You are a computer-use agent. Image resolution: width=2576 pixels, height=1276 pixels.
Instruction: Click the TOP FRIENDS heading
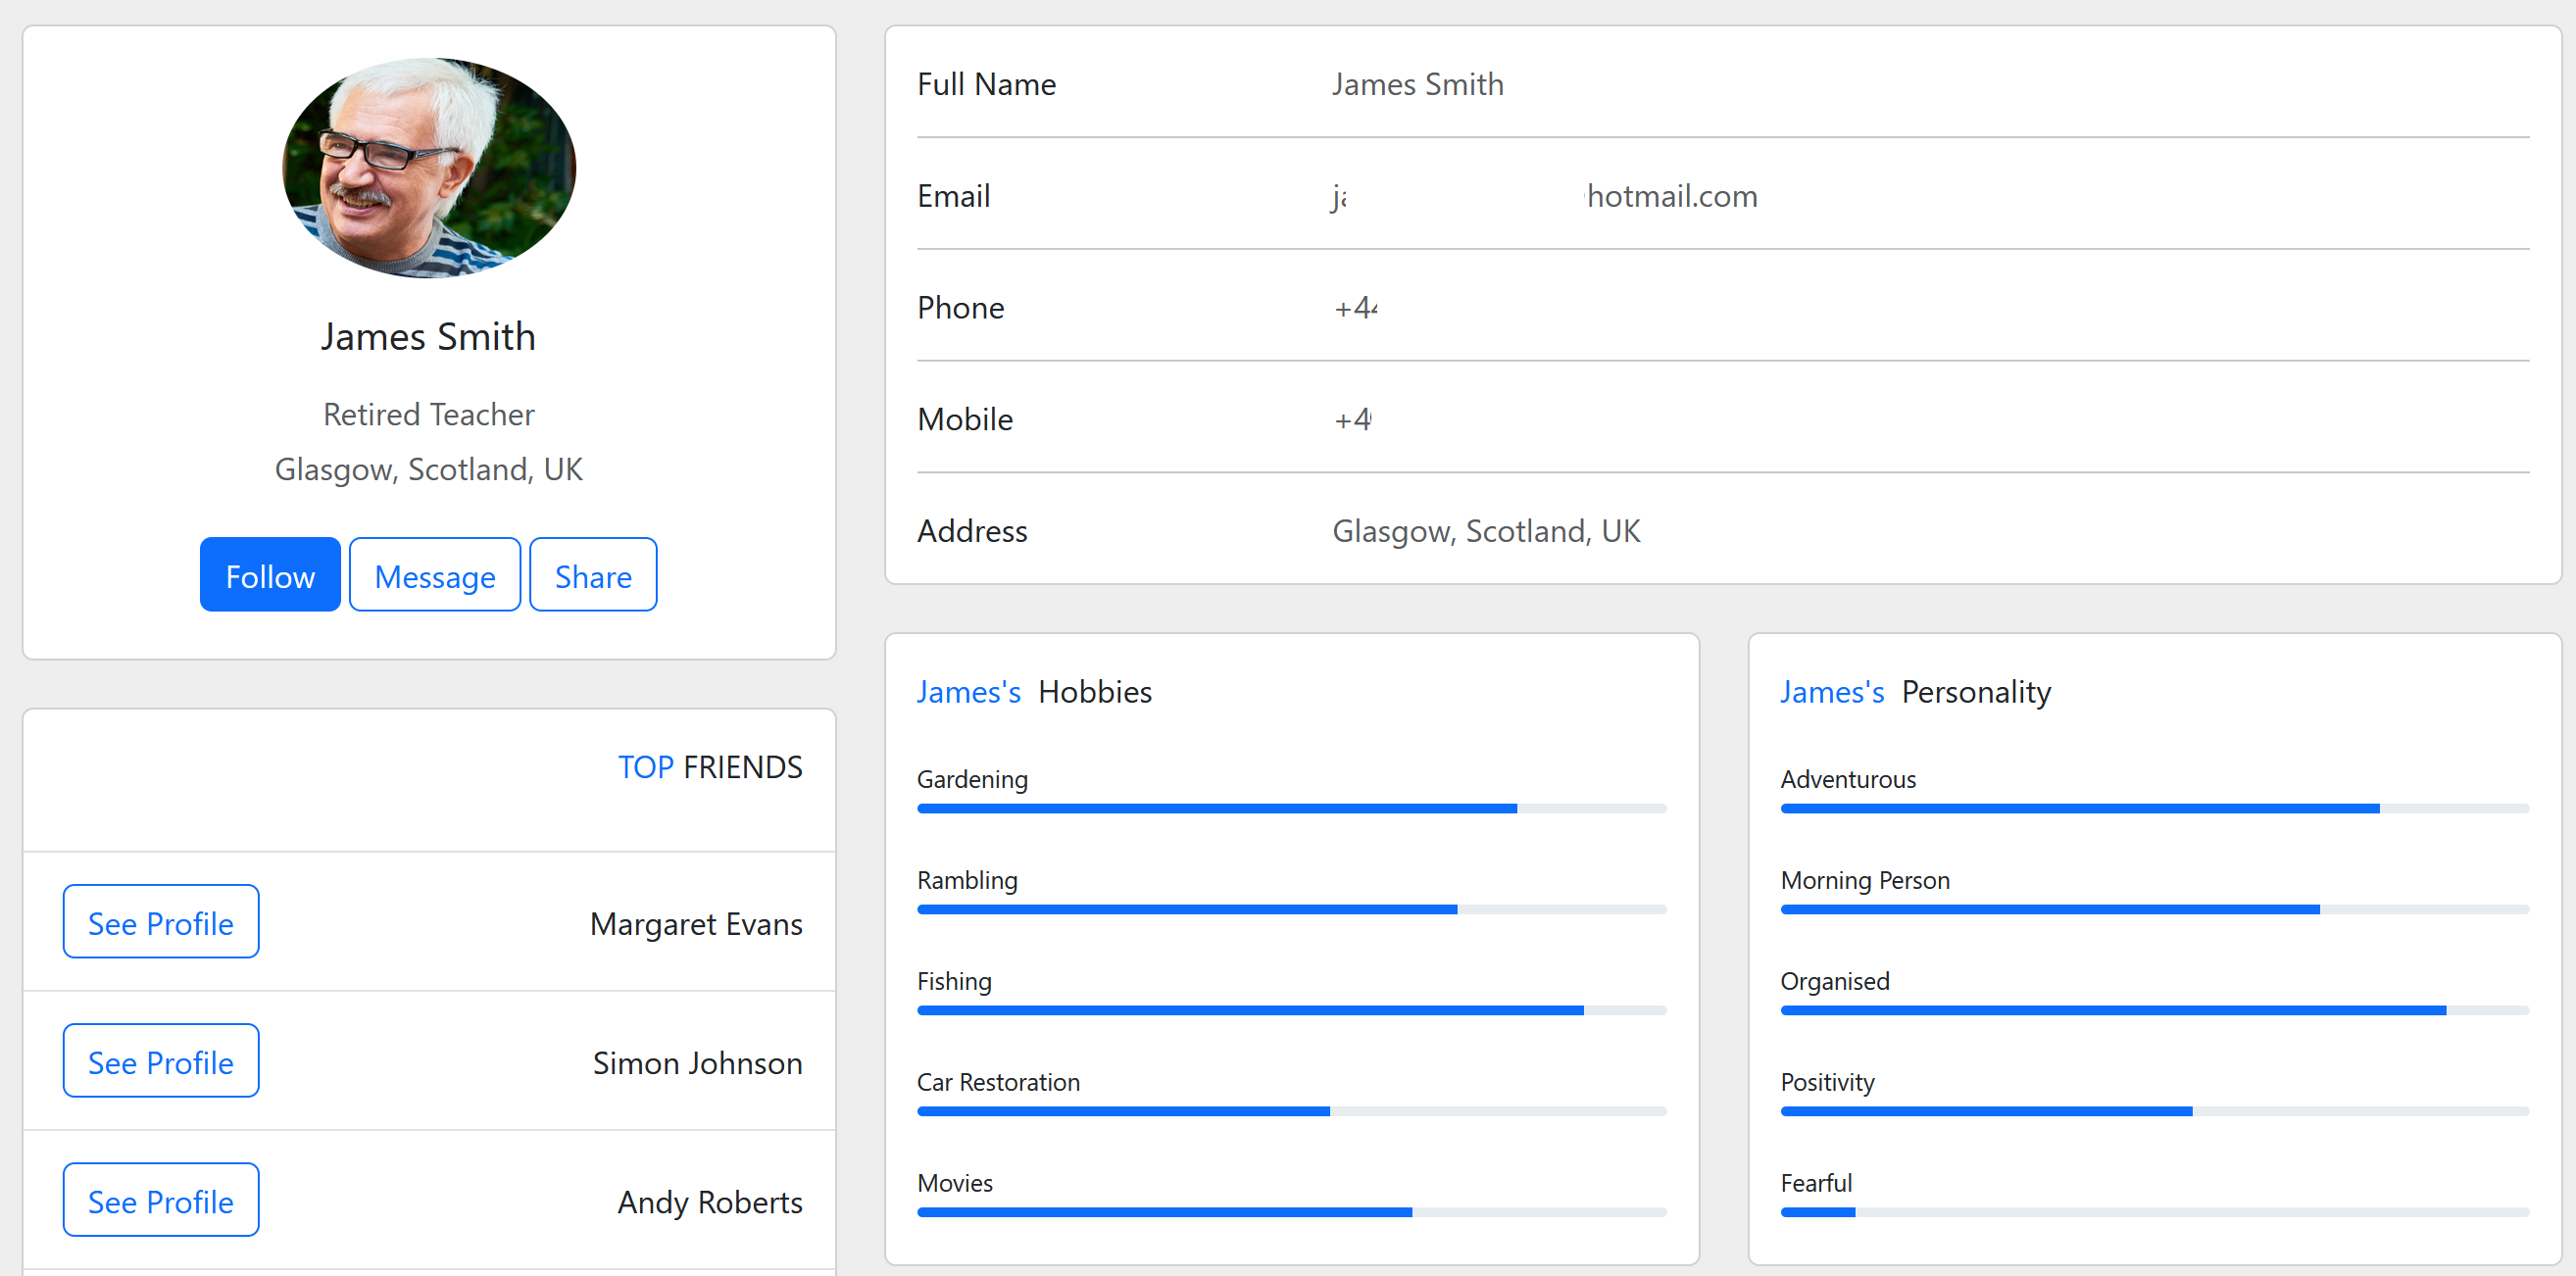point(709,767)
